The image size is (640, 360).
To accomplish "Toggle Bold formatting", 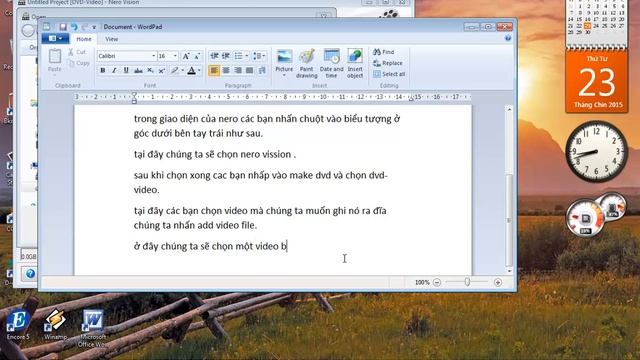I will (103, 71).
